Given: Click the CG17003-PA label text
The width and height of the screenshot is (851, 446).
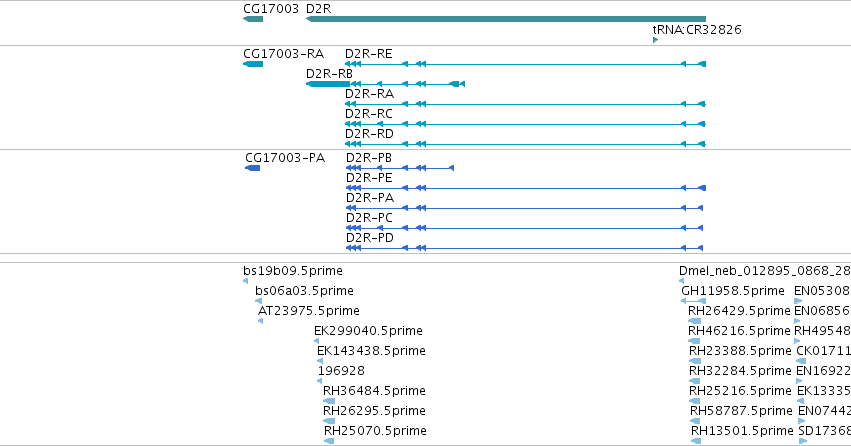Looking at the screenshot, I should (285, 158).
